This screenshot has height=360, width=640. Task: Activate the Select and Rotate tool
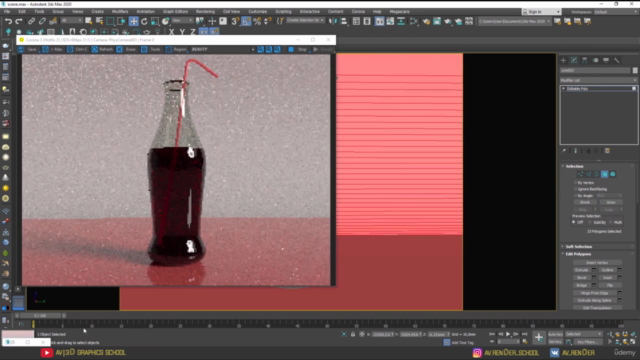(144, 21)
